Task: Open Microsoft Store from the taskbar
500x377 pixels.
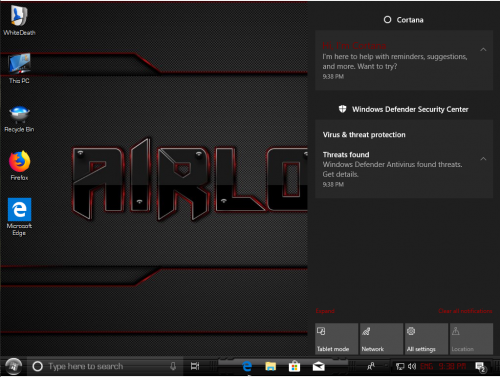Action: point(294,366)
